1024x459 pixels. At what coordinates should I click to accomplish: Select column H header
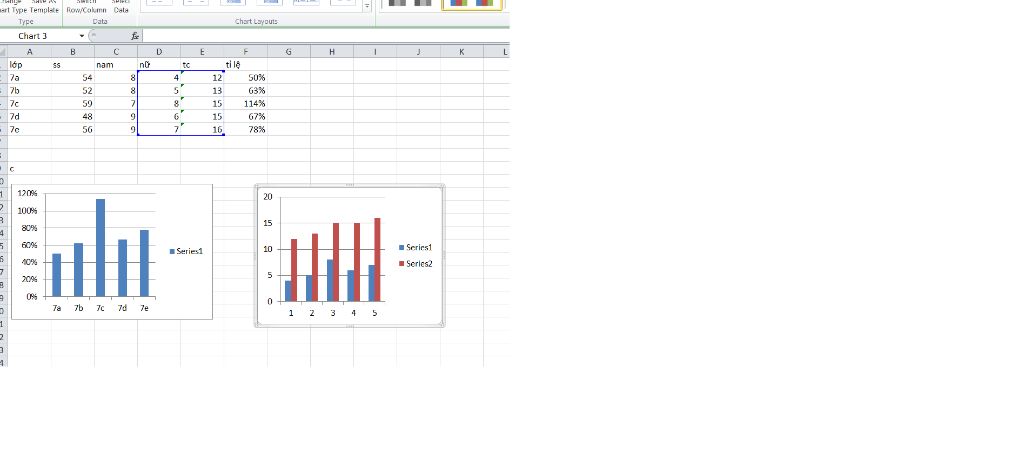[x=331, y=52]
